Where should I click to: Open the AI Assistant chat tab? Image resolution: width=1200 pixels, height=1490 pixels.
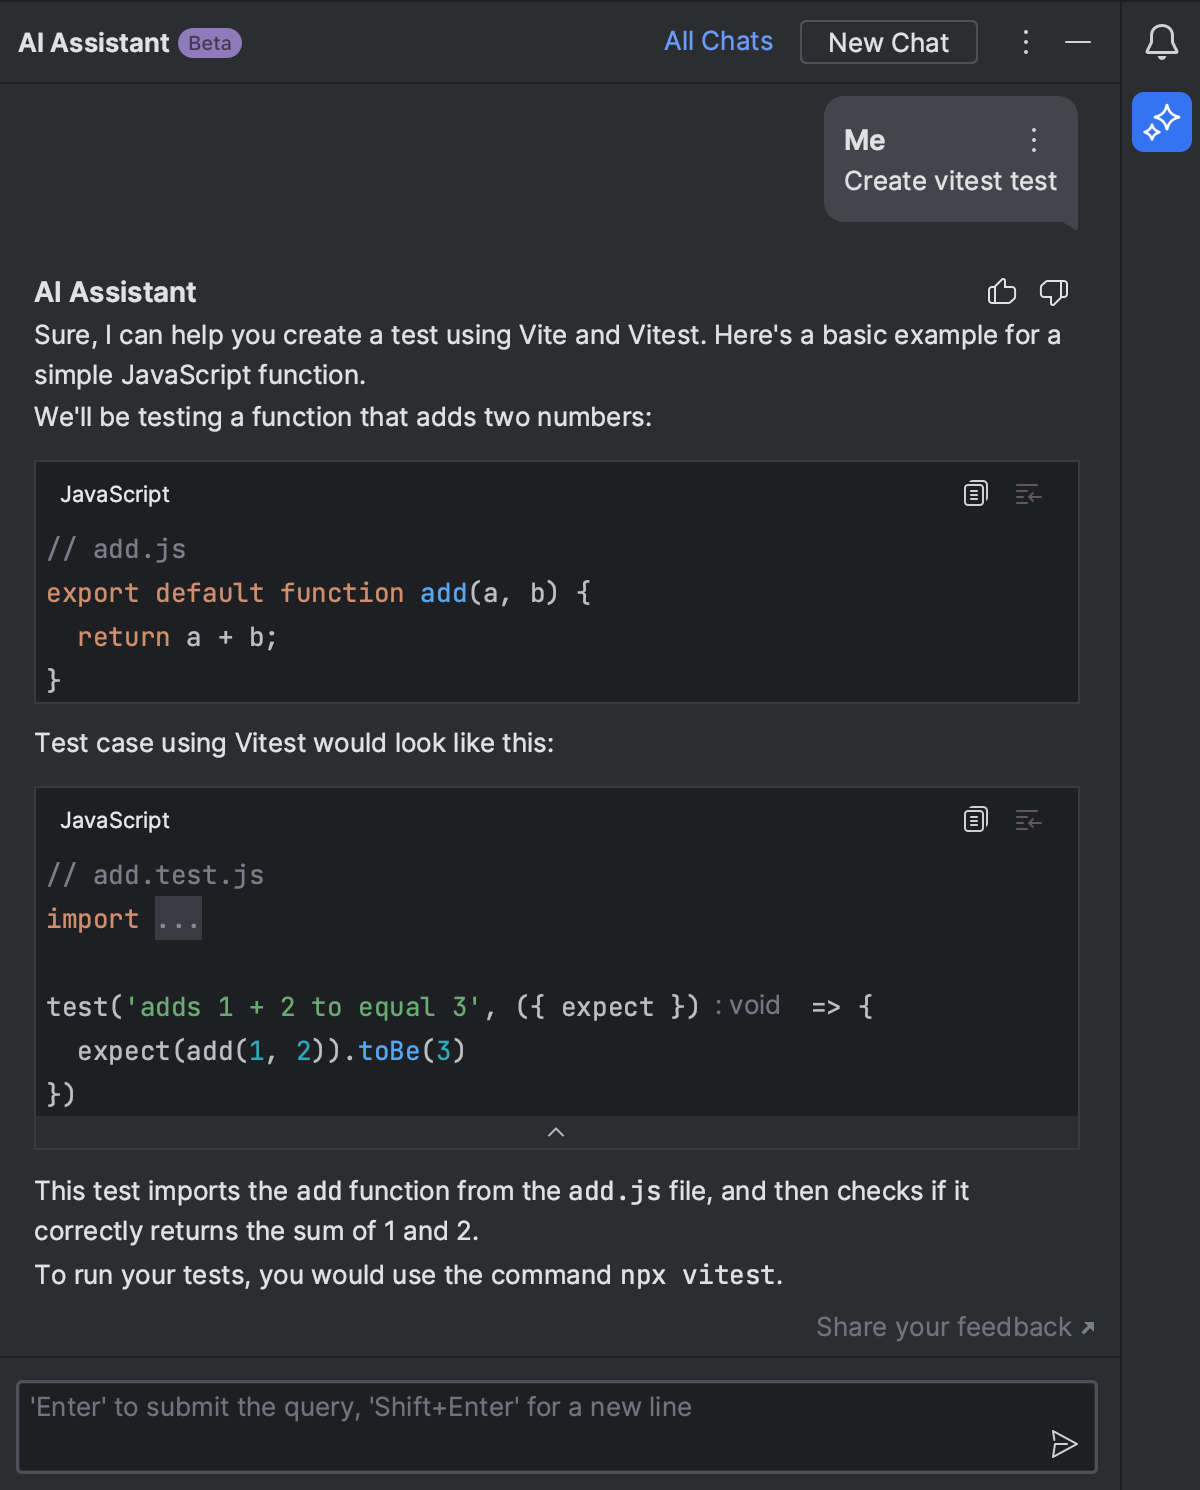pyautogui.click(x=93, y=42)
